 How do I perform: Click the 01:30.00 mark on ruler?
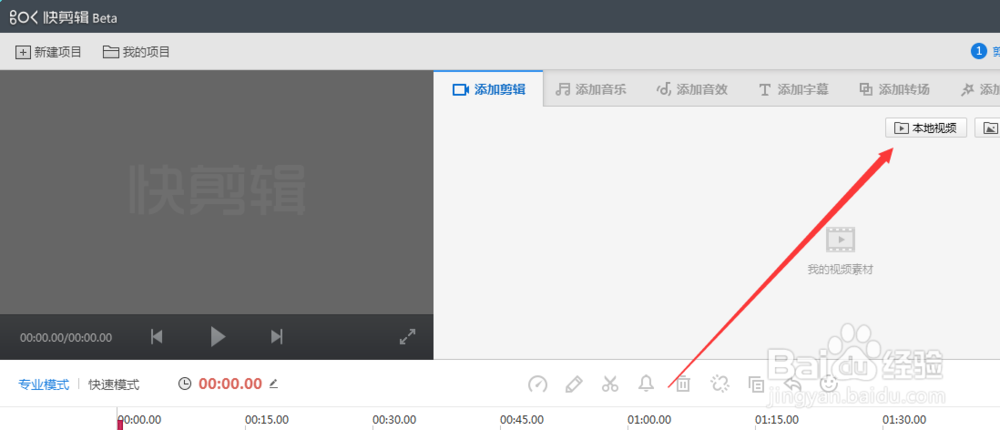(904, 419)
